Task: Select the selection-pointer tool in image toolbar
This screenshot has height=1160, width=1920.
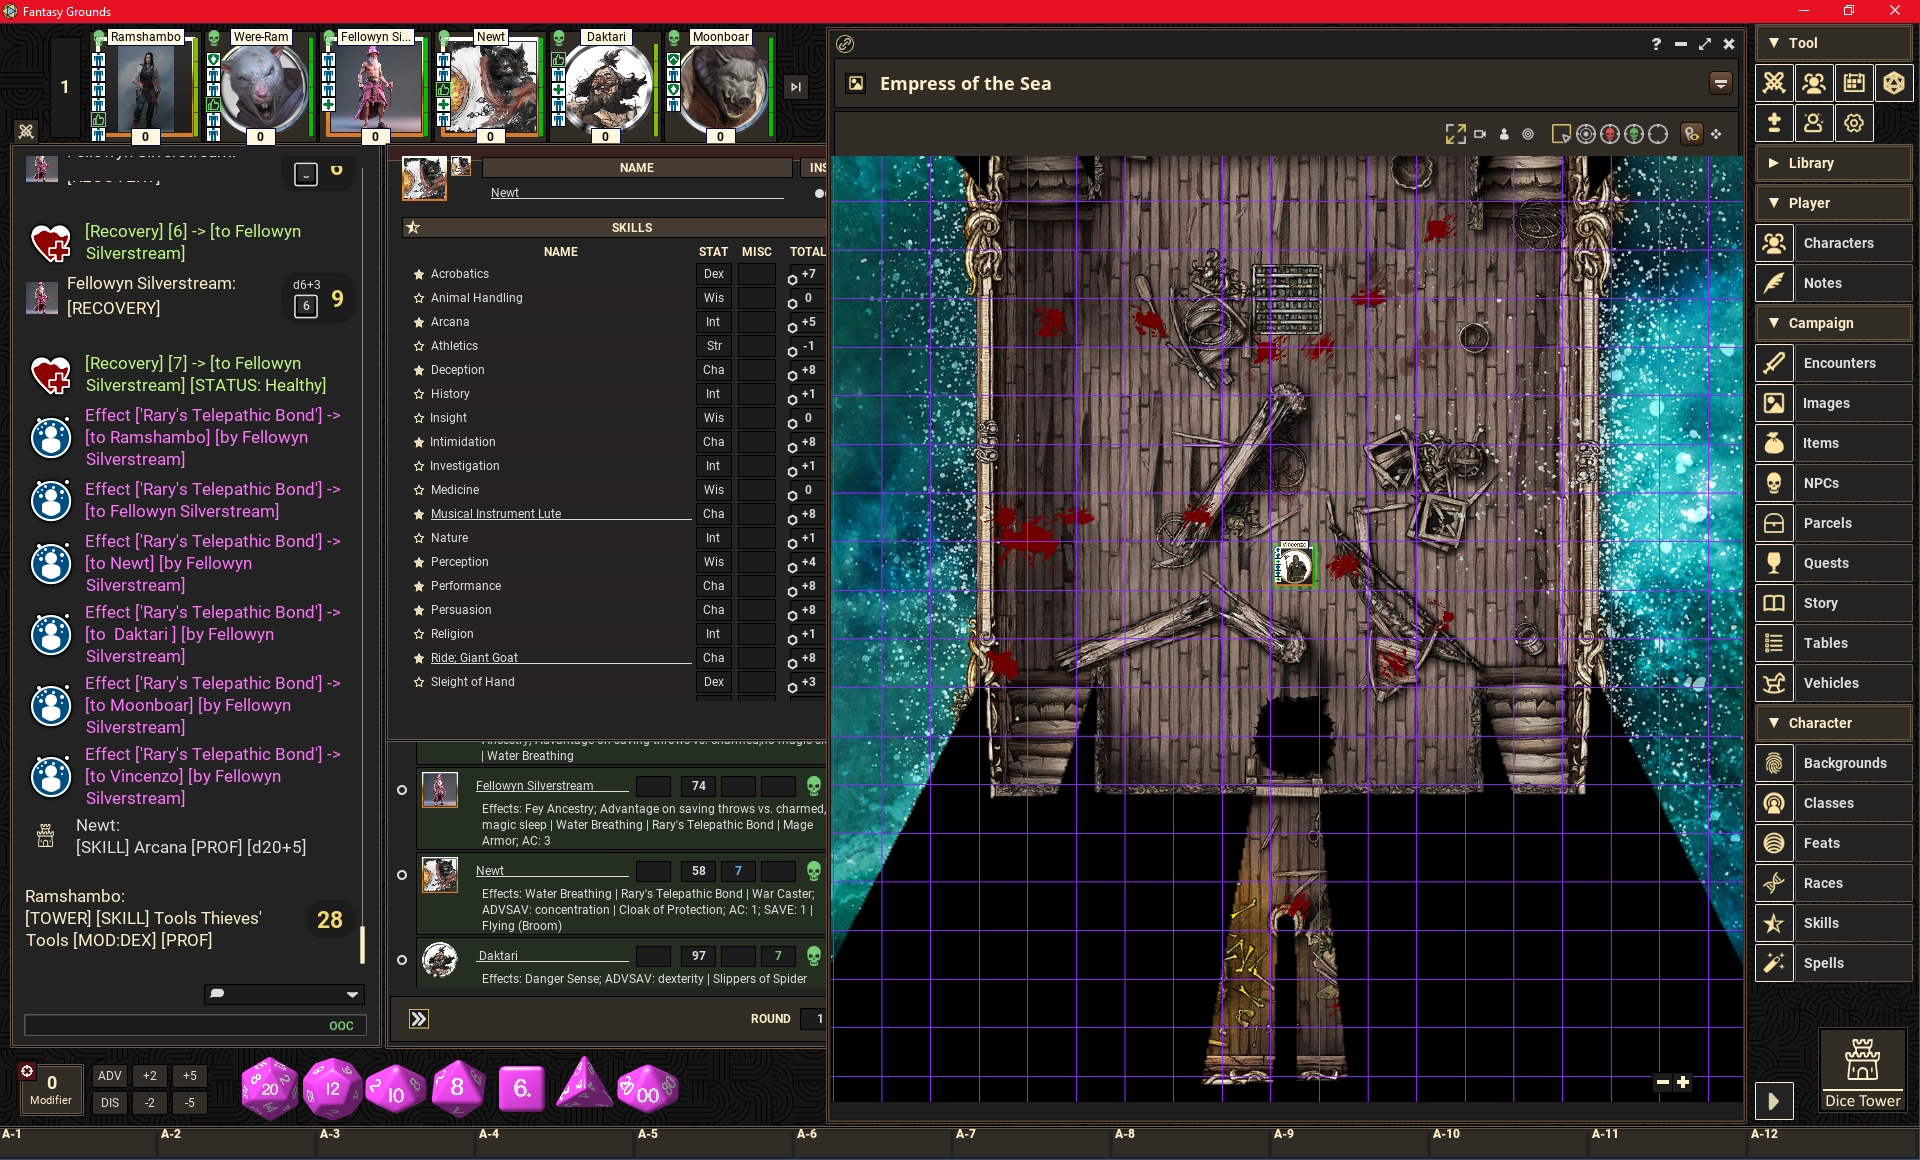Action: coord(1560,134)
